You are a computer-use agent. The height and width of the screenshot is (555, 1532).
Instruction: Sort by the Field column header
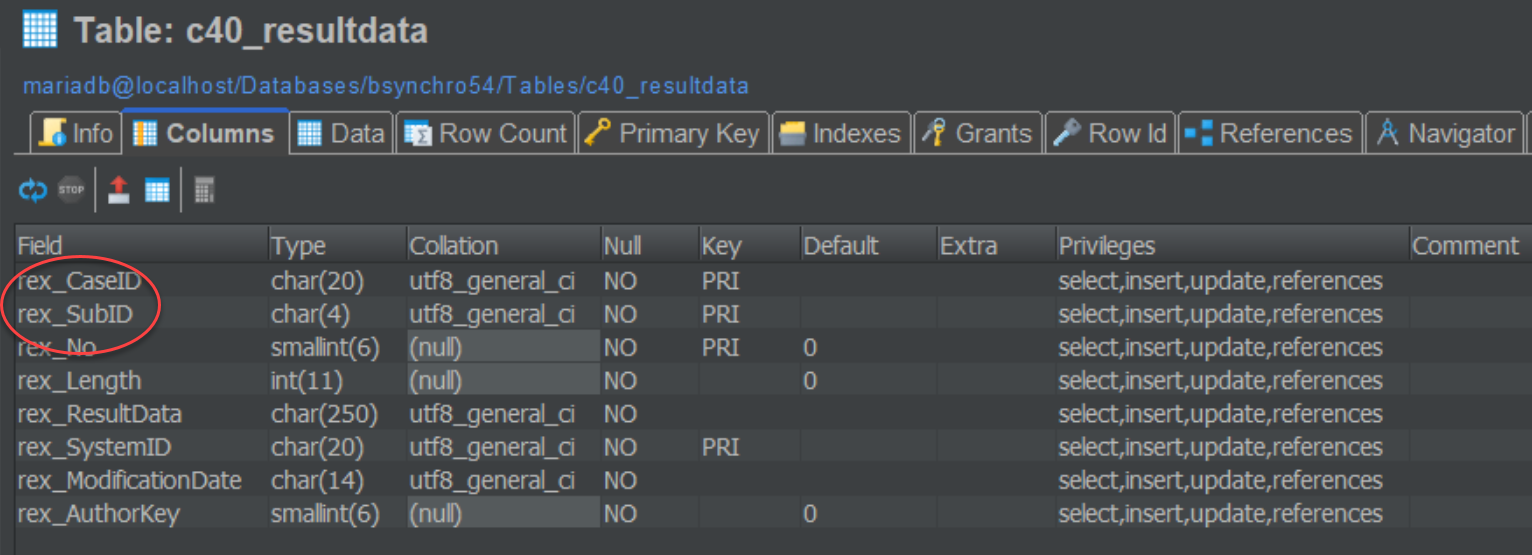[x=141, y=245]
